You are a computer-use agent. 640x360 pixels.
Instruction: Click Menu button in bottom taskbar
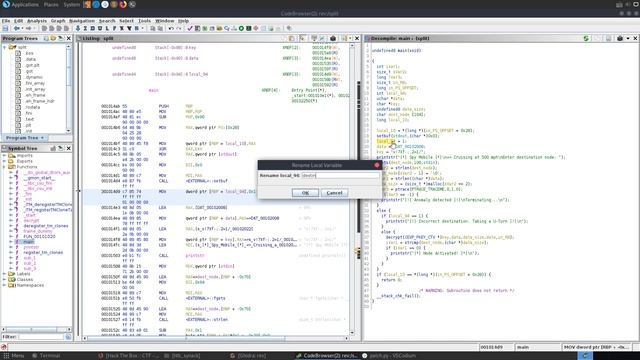(x=14, y=356)
